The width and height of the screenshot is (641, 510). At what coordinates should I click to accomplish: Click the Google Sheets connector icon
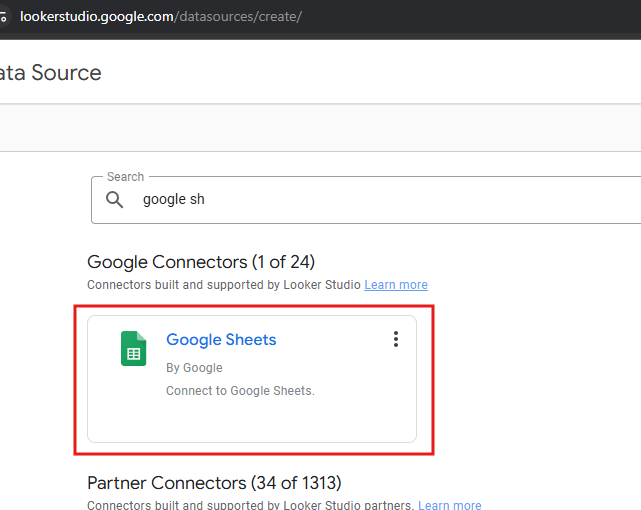tap(133, 348)
